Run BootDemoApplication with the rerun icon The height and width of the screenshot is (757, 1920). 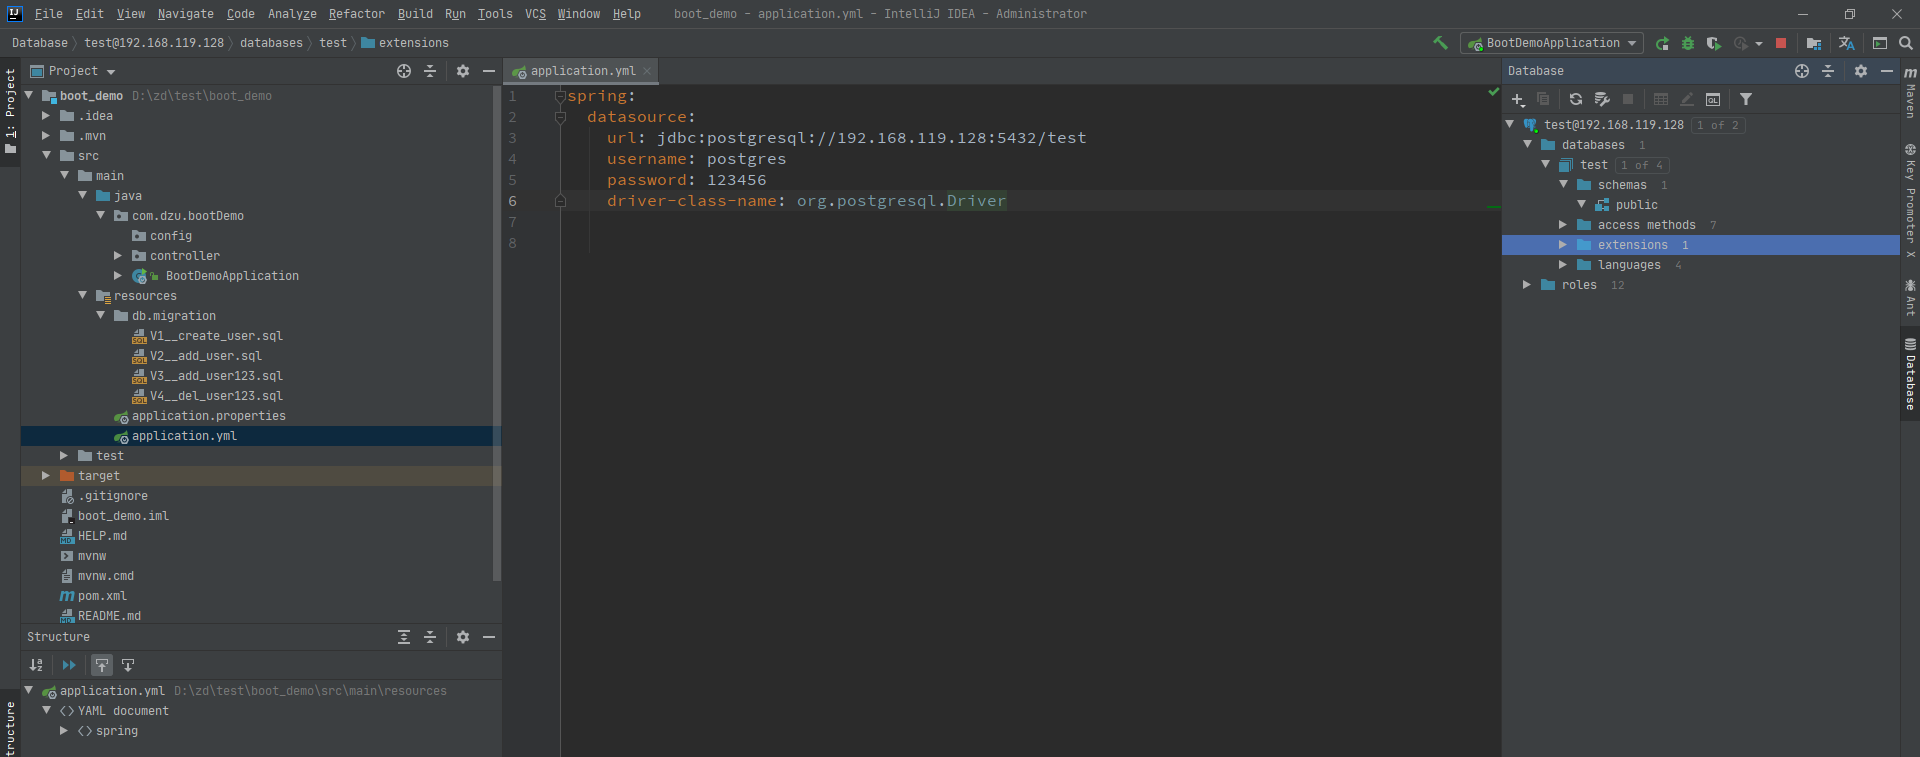(1662, 43)
